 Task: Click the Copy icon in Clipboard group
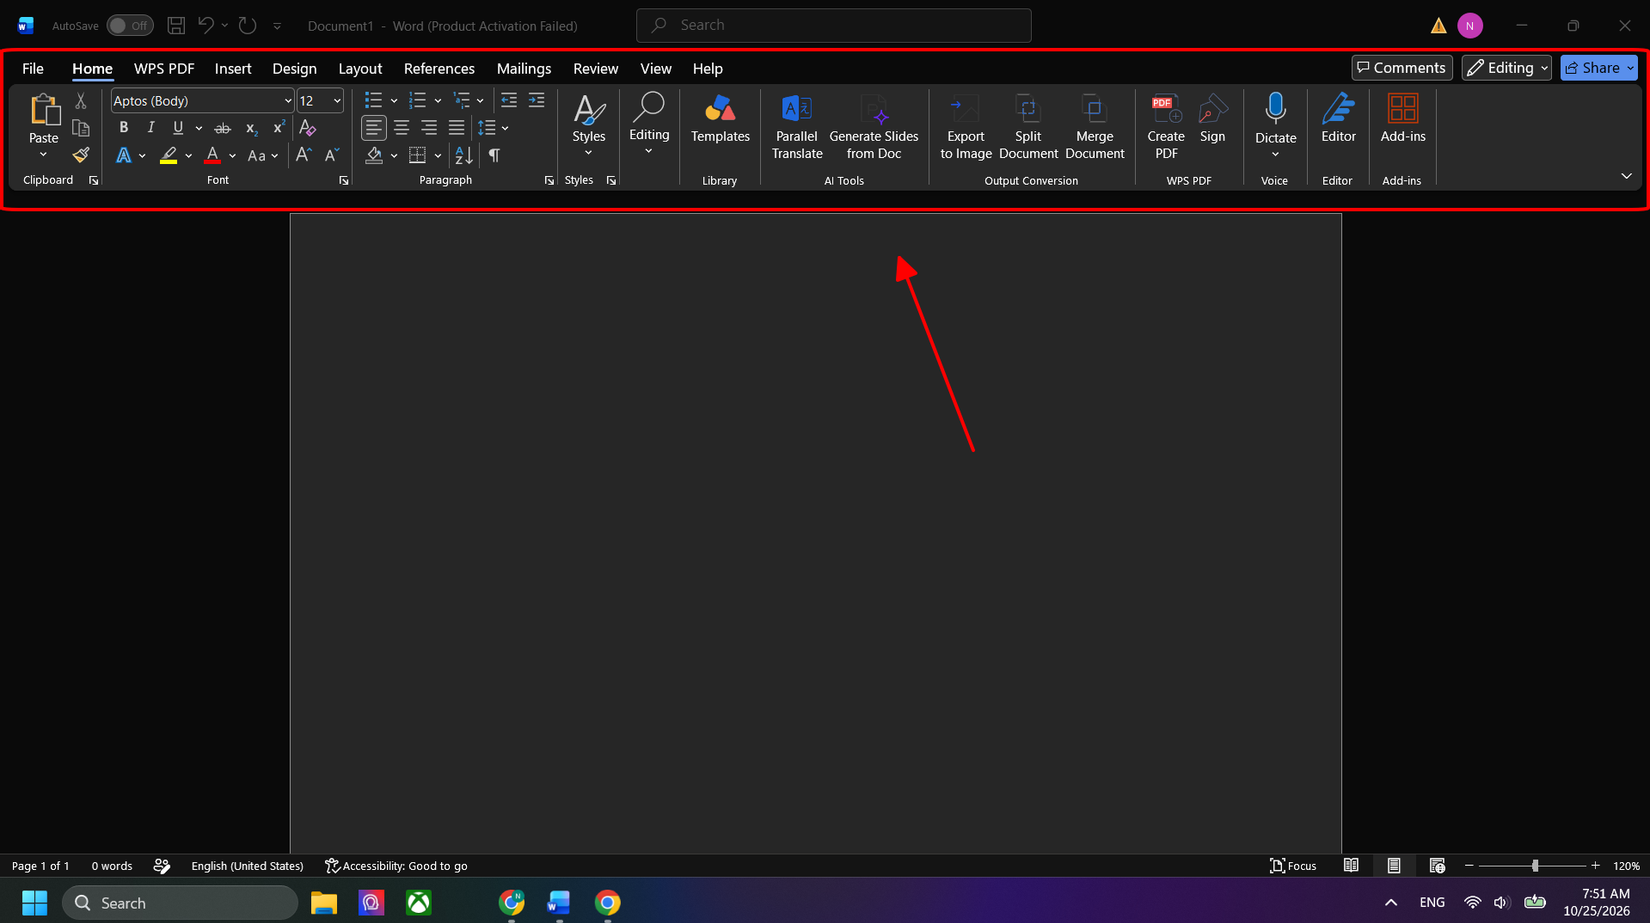click(x=81, y=128)
